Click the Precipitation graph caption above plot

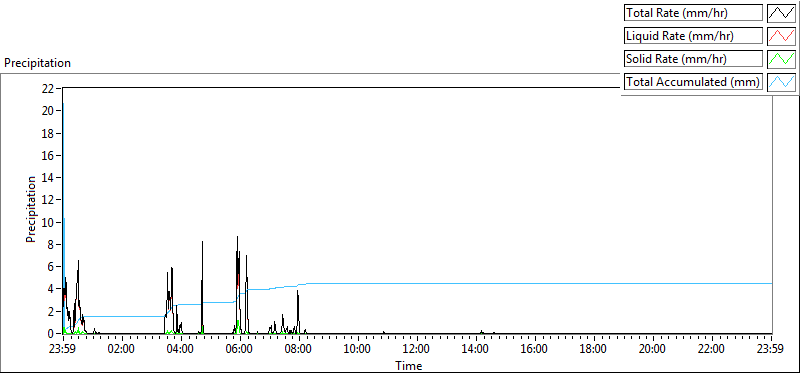tap(37, 63)
